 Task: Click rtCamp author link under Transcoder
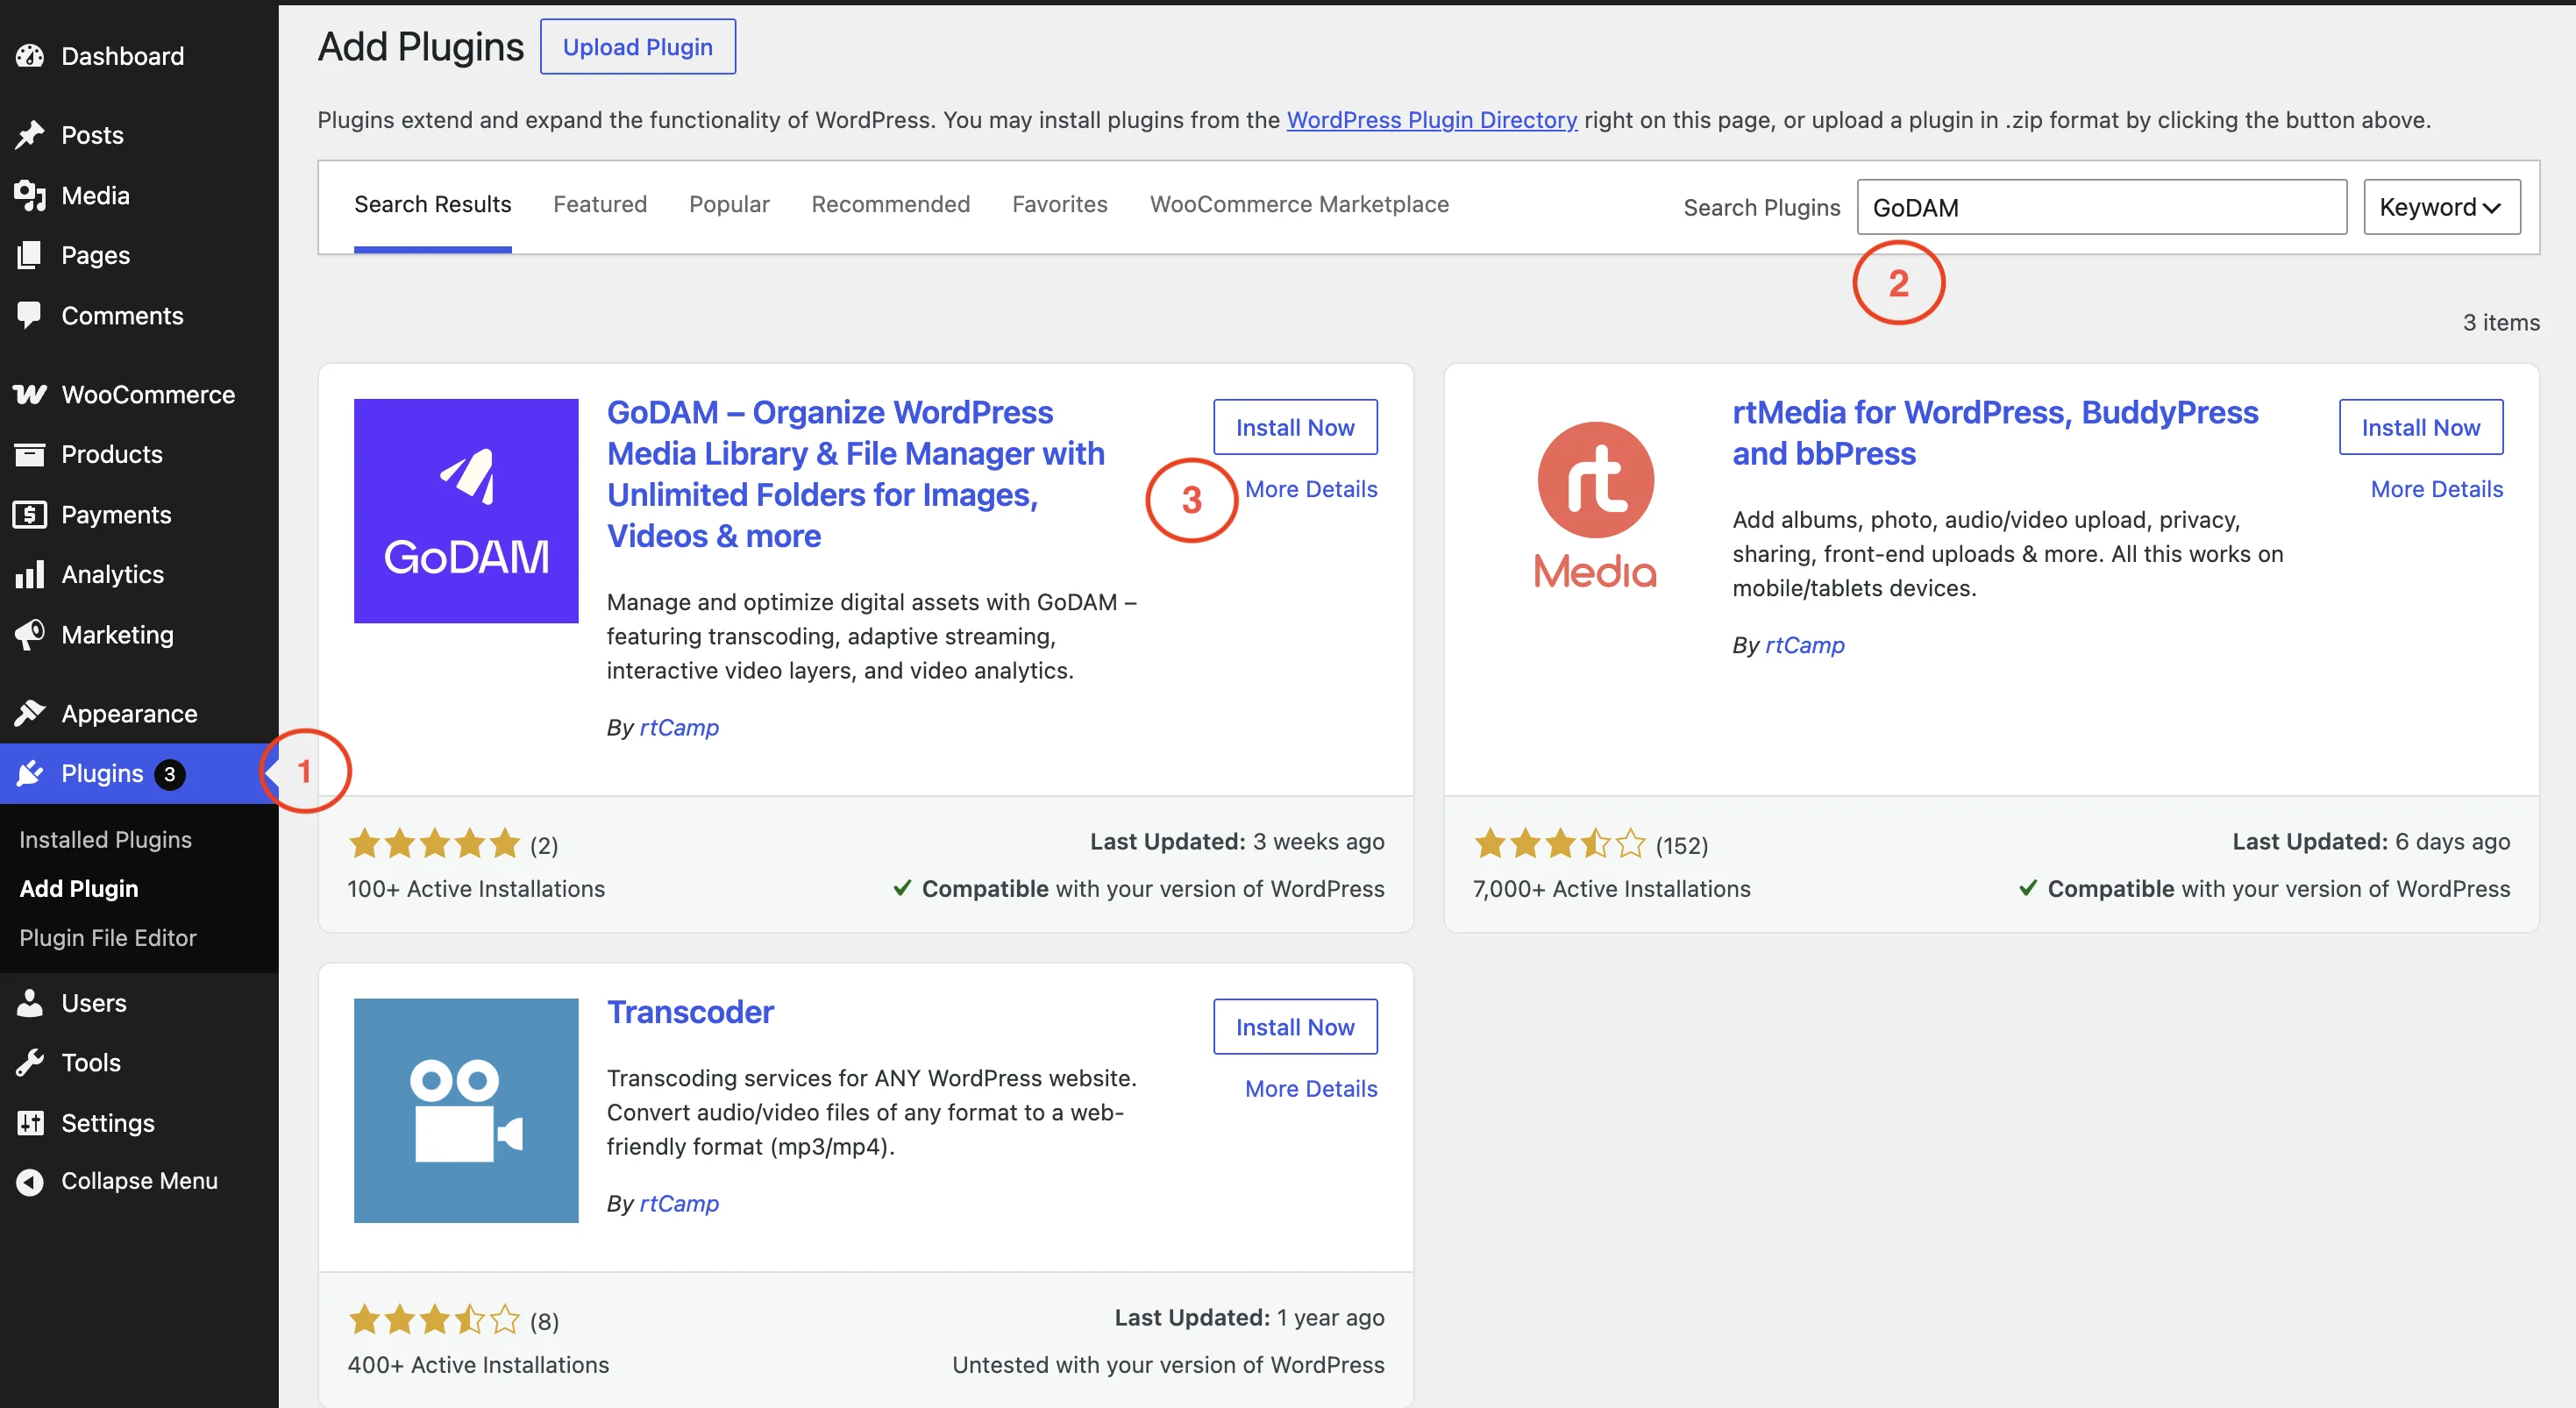[x=679, y=1203]
